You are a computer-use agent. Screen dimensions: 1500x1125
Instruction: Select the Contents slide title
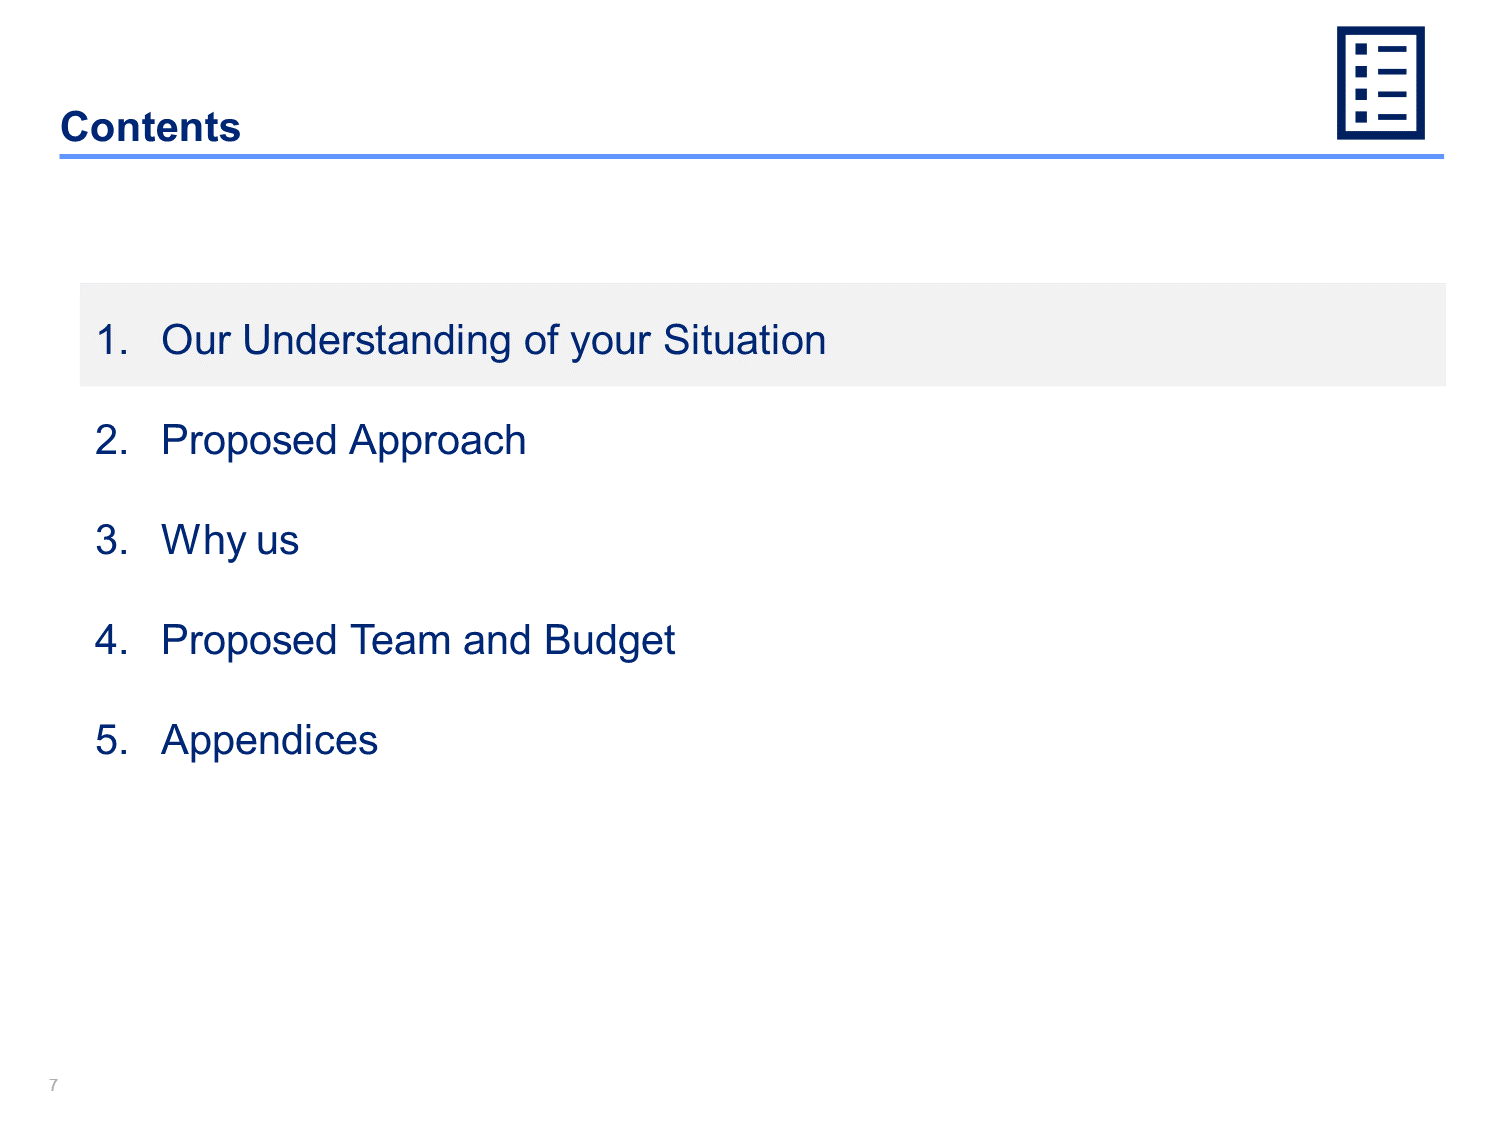click(x=151, y=127)
